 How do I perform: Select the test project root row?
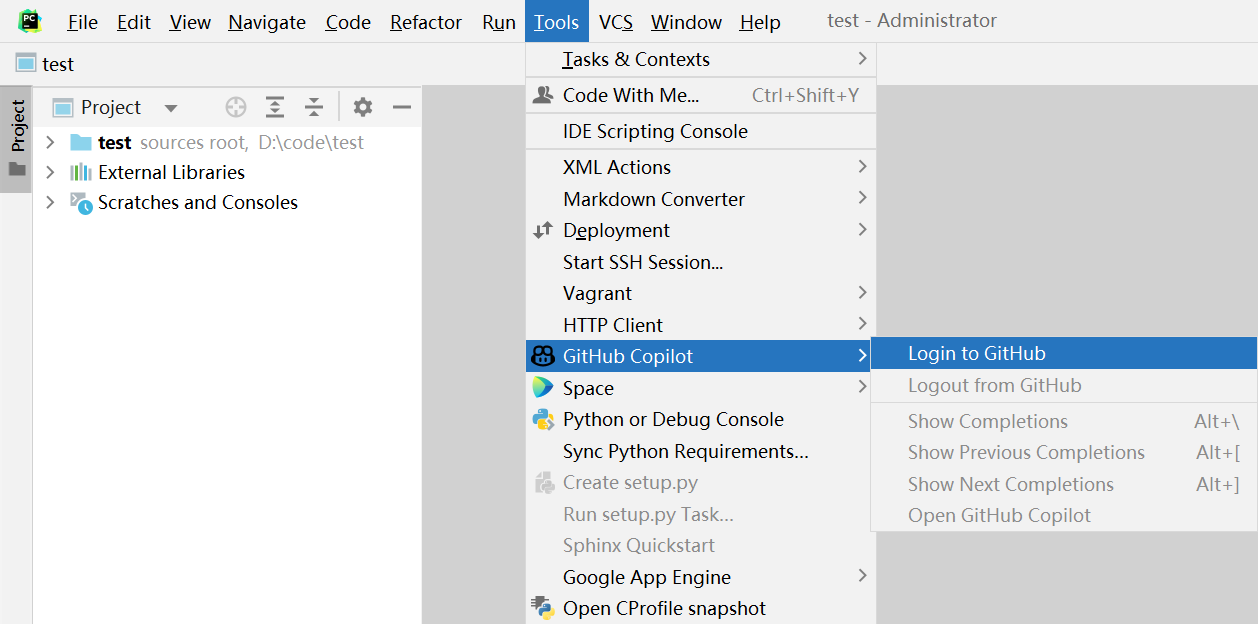point(227,142)
